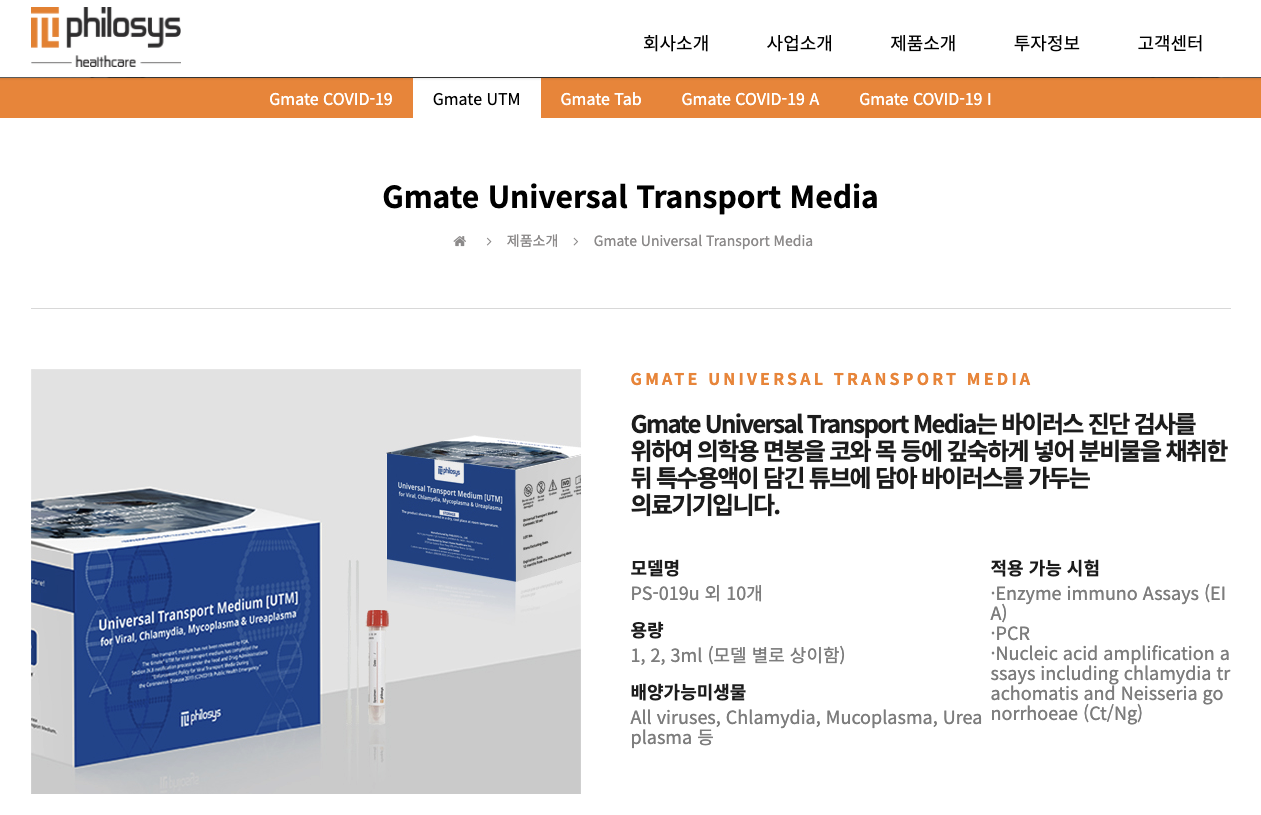This screenshot has width=1261, height=815.
Task: Click the 용량 label
Action: [x=647, y=630]
